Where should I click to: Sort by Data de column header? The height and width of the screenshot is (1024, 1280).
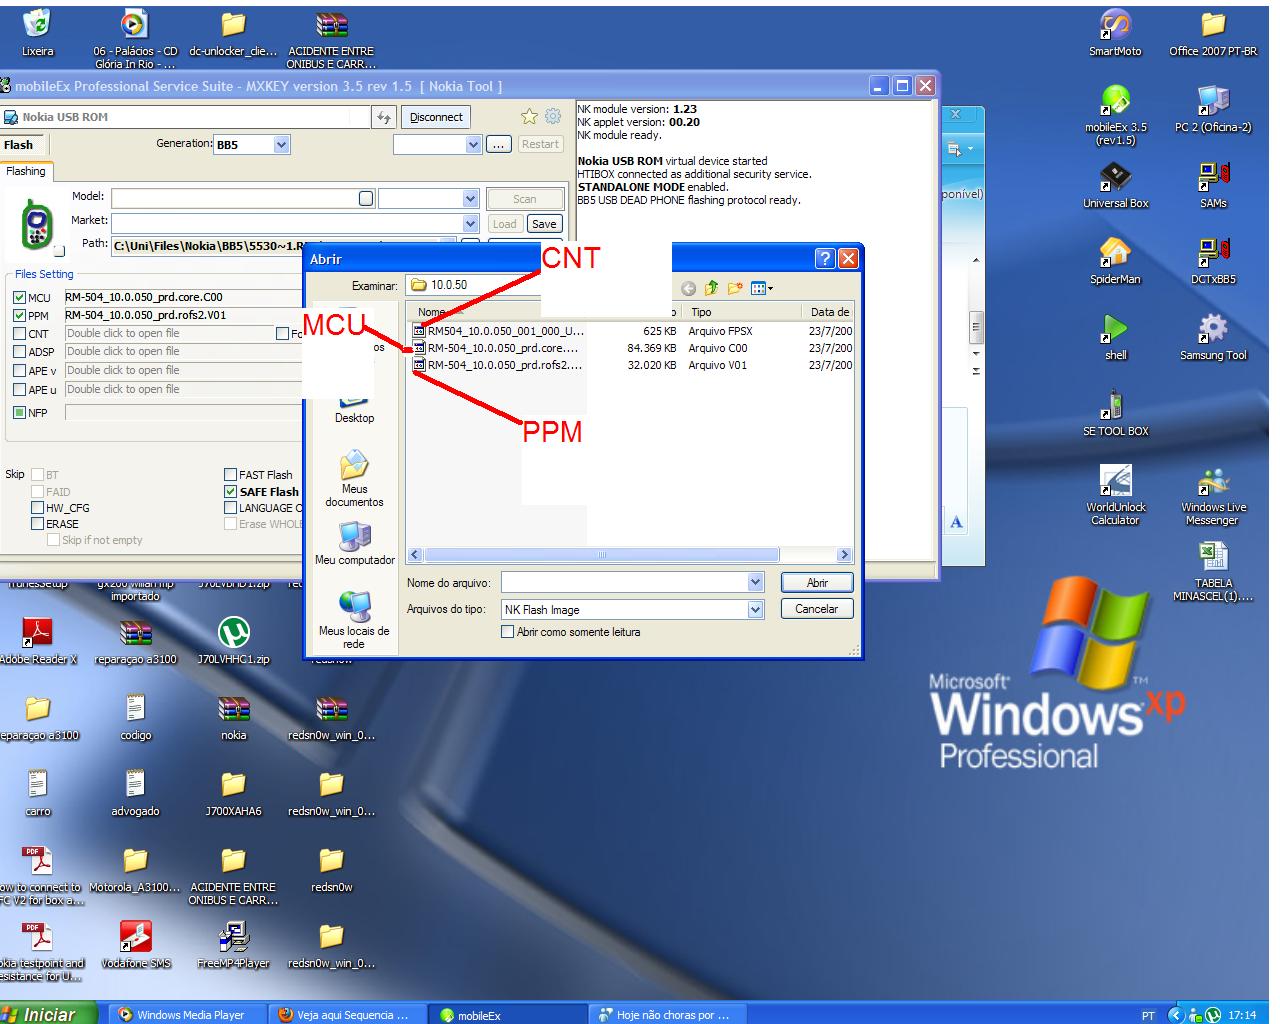(x=829, y=312)
